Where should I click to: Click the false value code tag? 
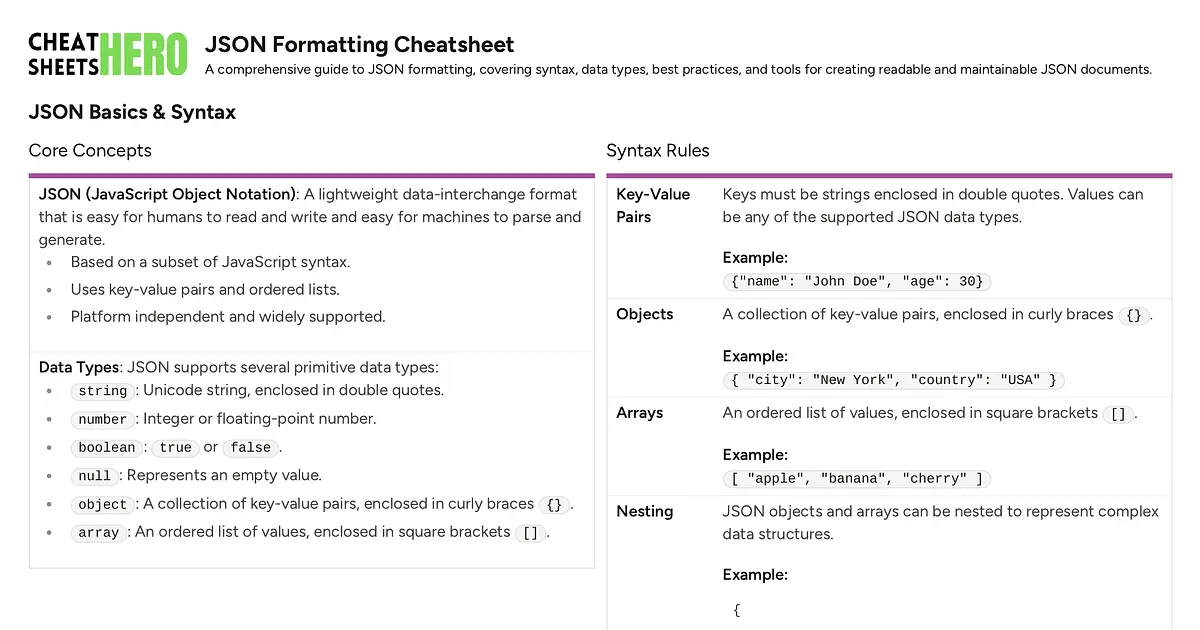[x=250, y=447]
